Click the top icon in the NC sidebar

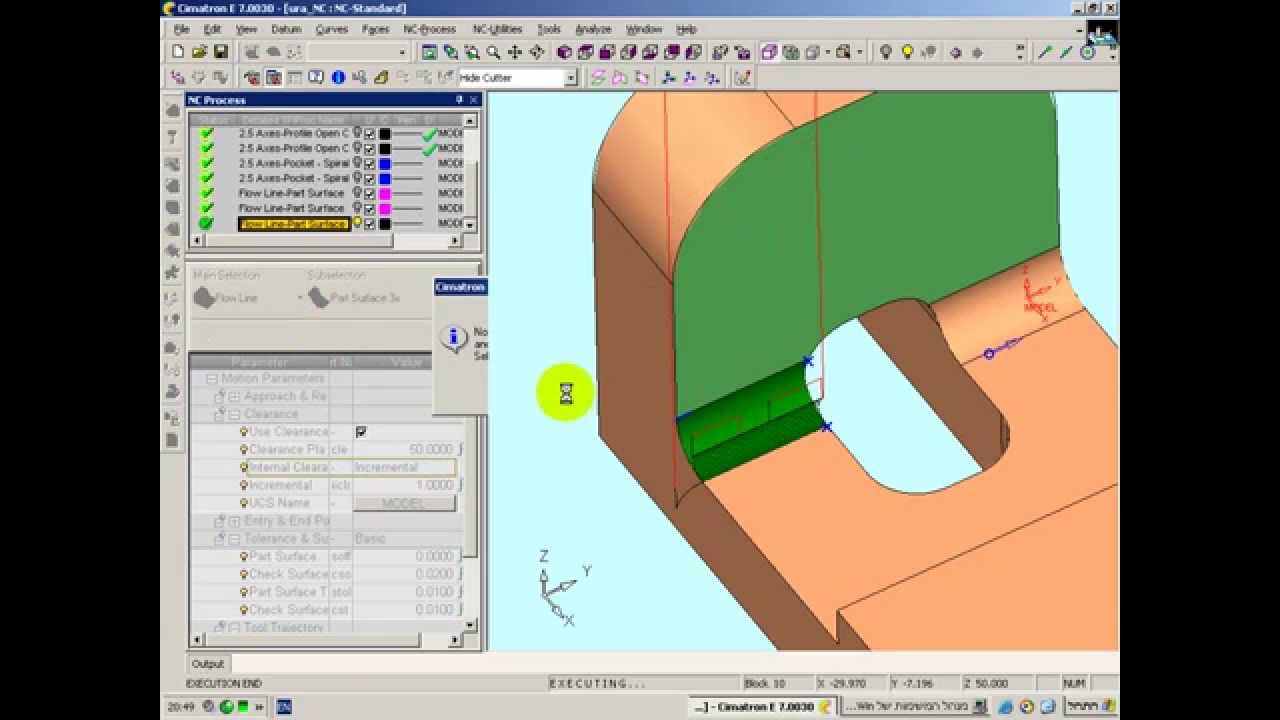click(x=172, y=110)
